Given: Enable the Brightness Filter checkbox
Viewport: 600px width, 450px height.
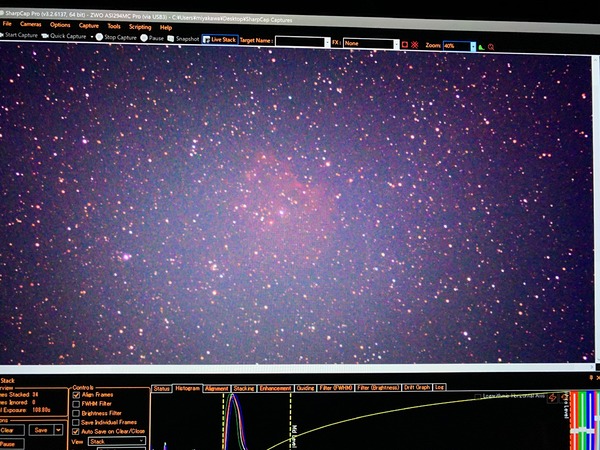Looking at the screenshot, I should pyautogui.click(x=76, y=413).
